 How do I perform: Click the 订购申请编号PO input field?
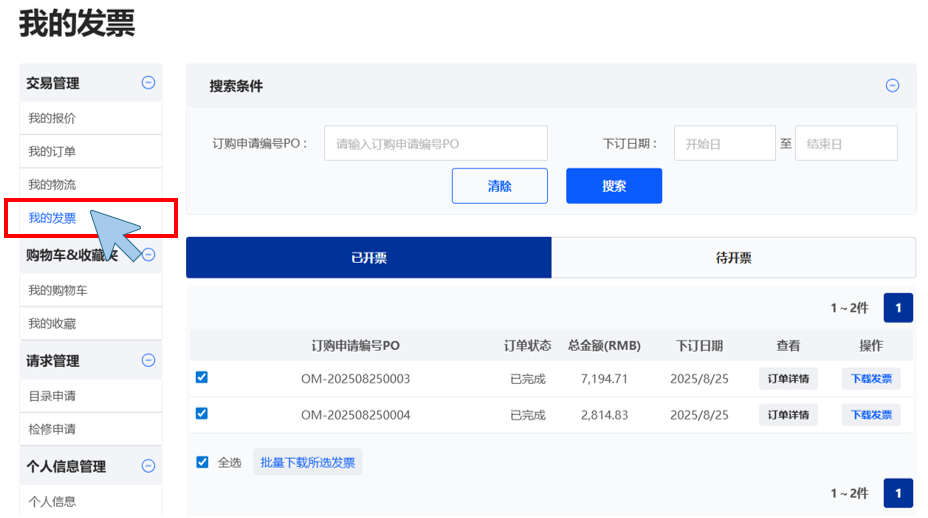pos(436,144)
